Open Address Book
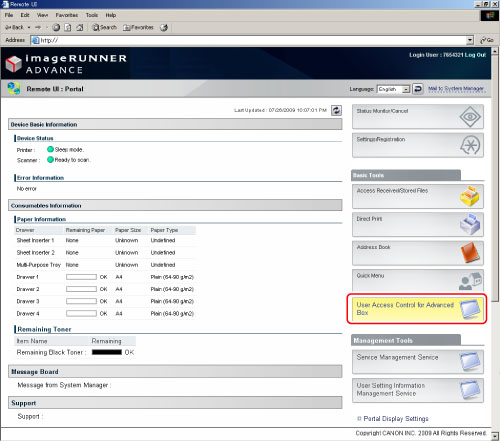This screenshot has height=441, width=500. (x=418, y=253)
